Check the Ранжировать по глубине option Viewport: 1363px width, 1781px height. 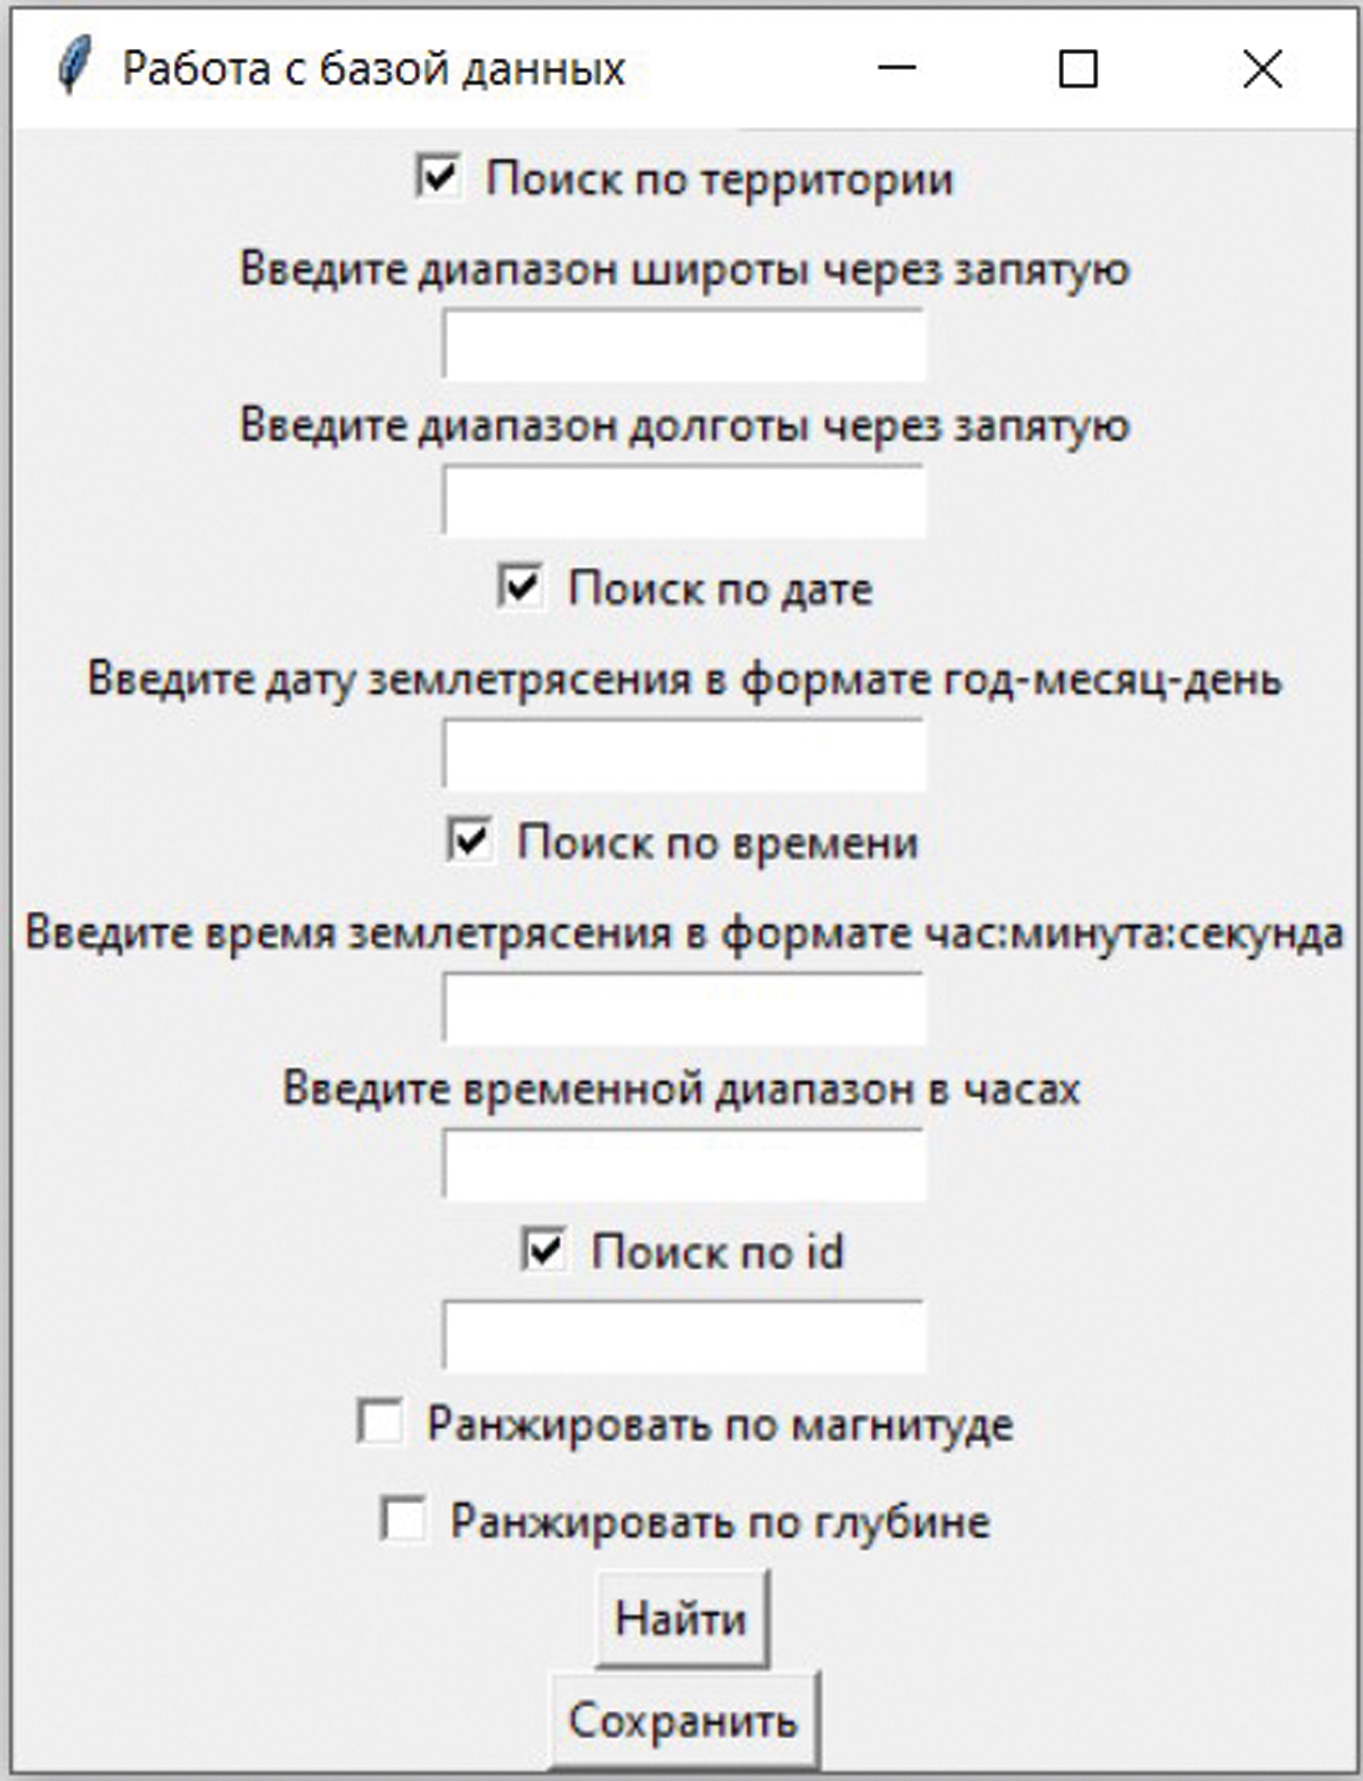tap(403, 1519)
